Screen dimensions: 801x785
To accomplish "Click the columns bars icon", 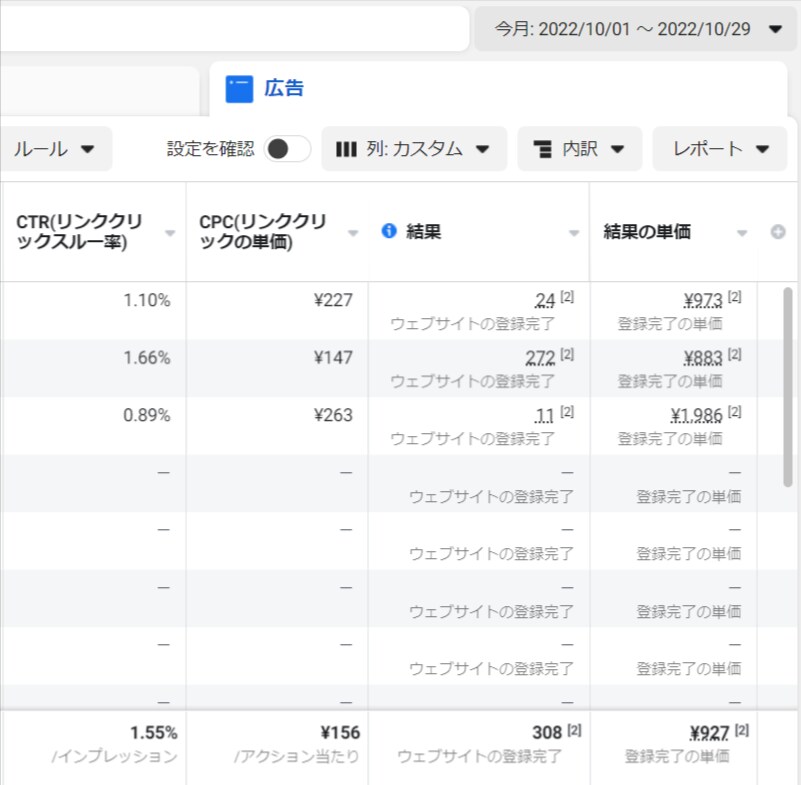I will coord(346,149).
